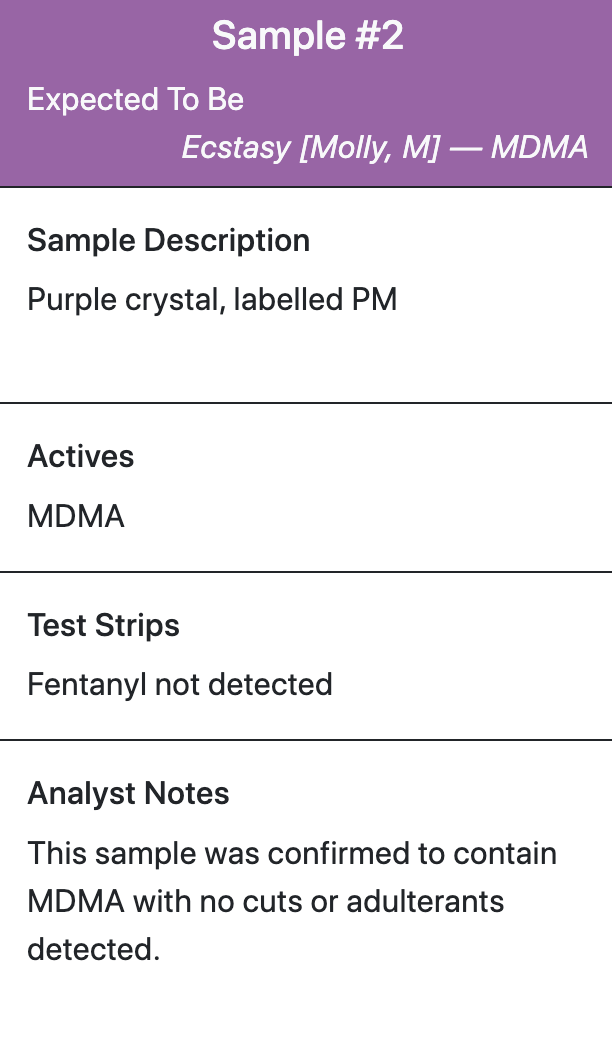The image size is (612, 1040).
Task: Click the divider above Analyst Notes
Action: (x=306, y=739)
